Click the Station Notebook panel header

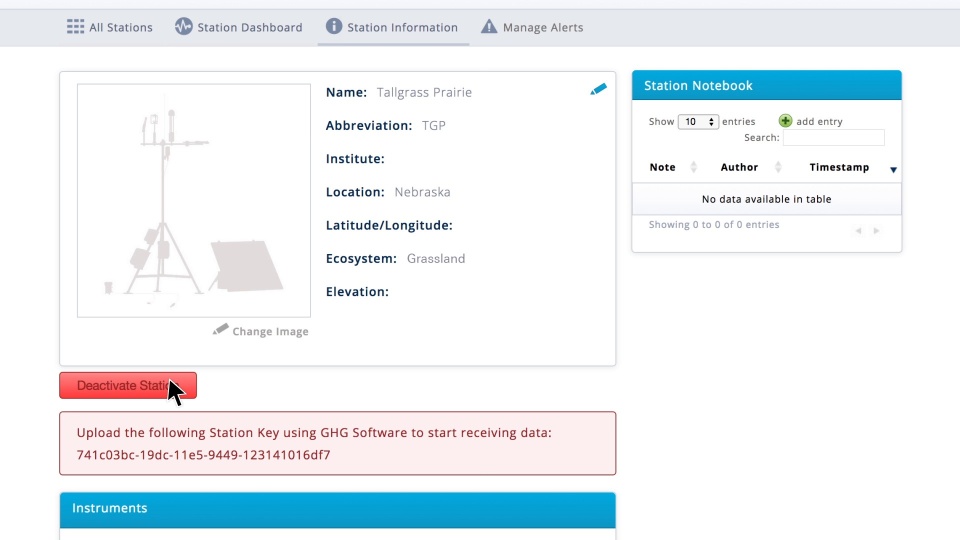pos(767,85)
